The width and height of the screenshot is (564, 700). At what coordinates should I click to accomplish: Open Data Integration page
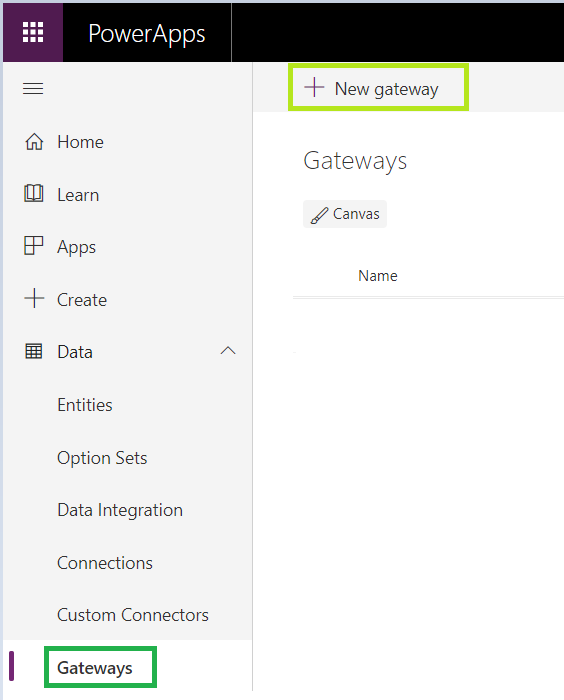[x=120, y=510]
